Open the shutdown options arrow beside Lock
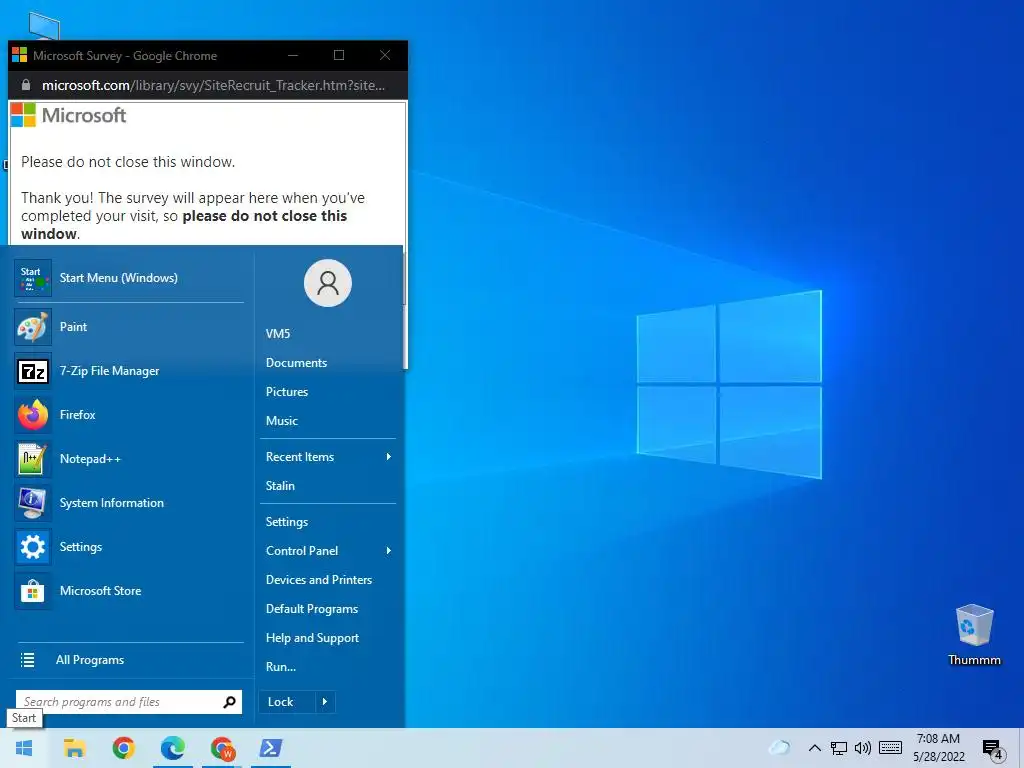Viewport: 1024px width, 768px height. click(x=325, y=702)
